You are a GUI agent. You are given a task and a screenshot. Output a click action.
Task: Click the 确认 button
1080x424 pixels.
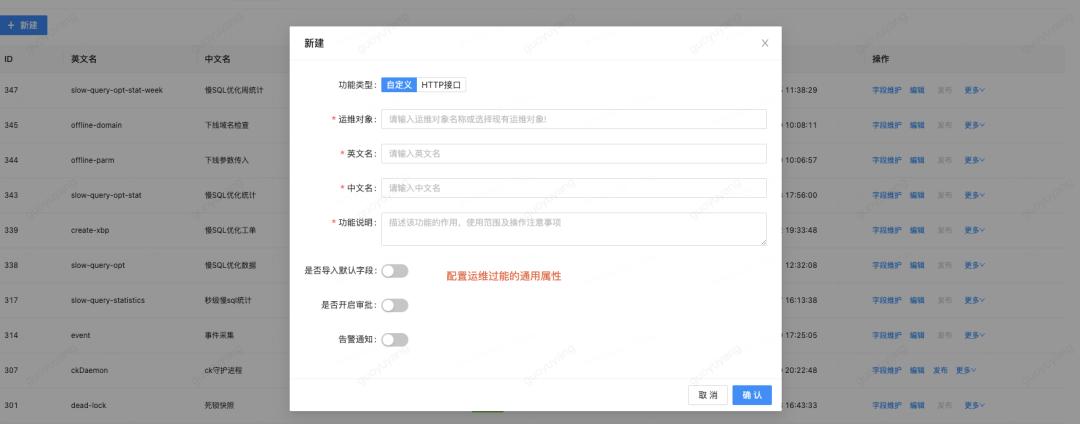tap(752, 395)
